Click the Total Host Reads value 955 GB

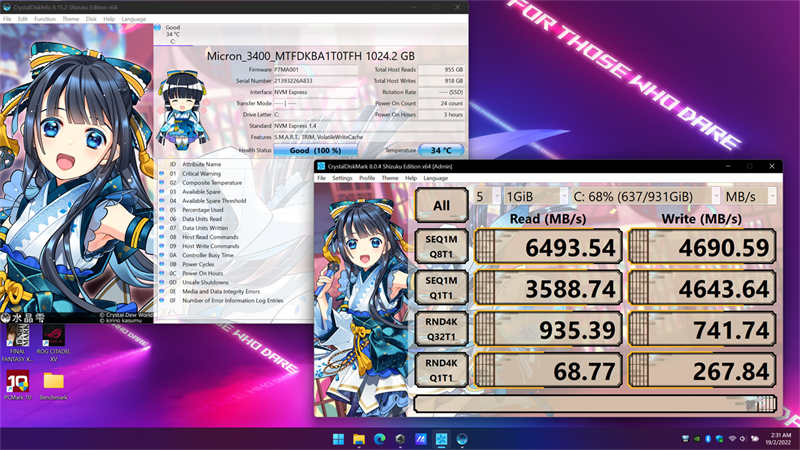pos(441,69)
